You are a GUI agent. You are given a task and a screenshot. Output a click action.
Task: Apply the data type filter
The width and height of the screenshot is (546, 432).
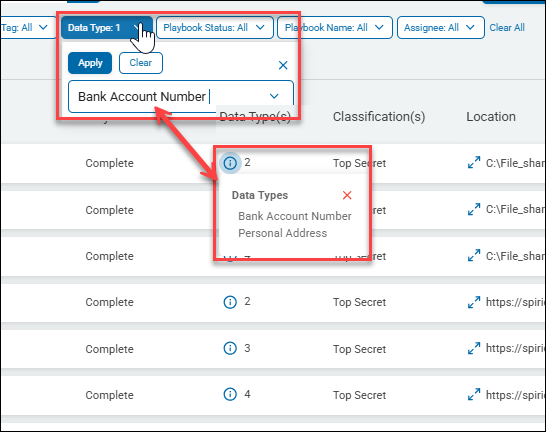90,63
